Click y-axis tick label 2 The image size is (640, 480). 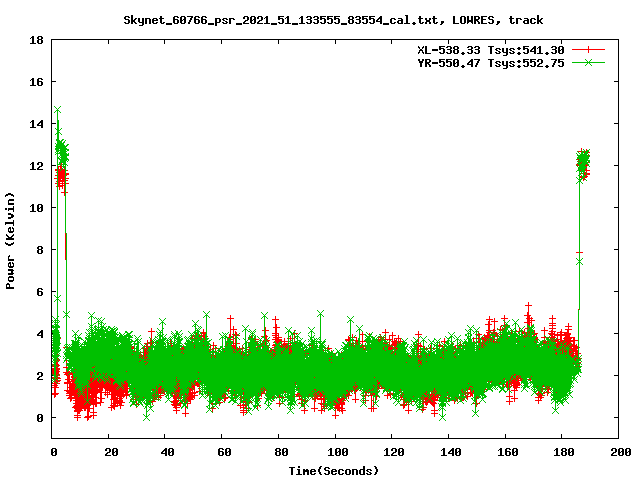coord(40,376)
